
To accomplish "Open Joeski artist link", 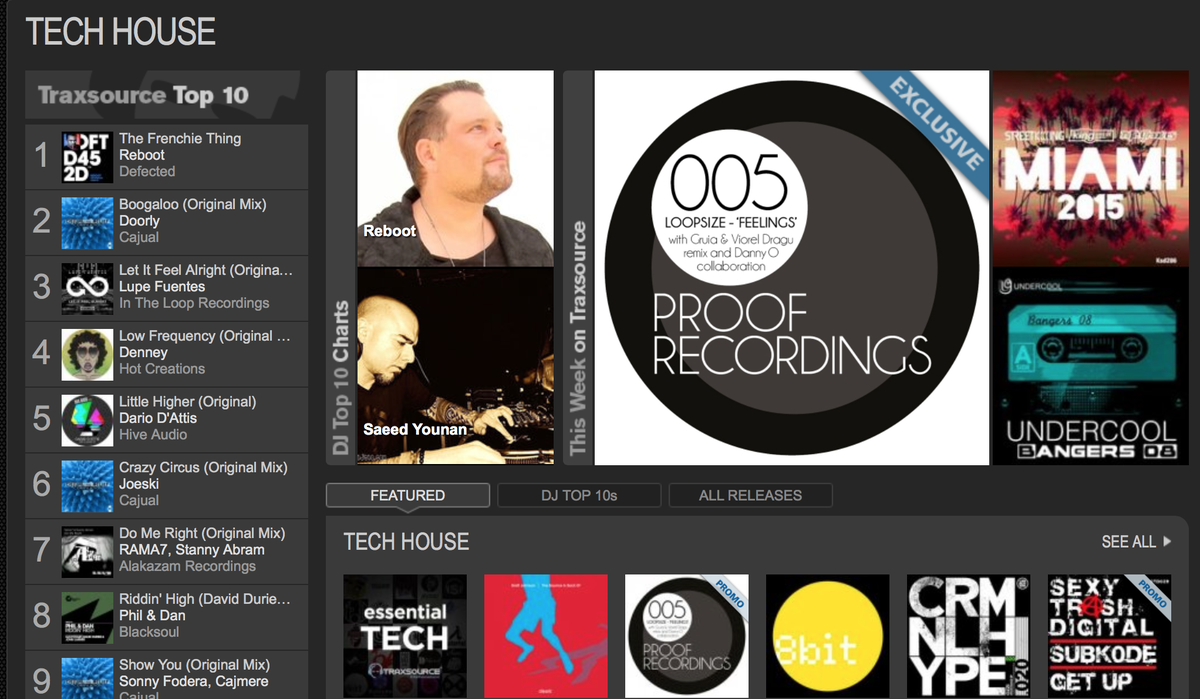I will [139, 484].
